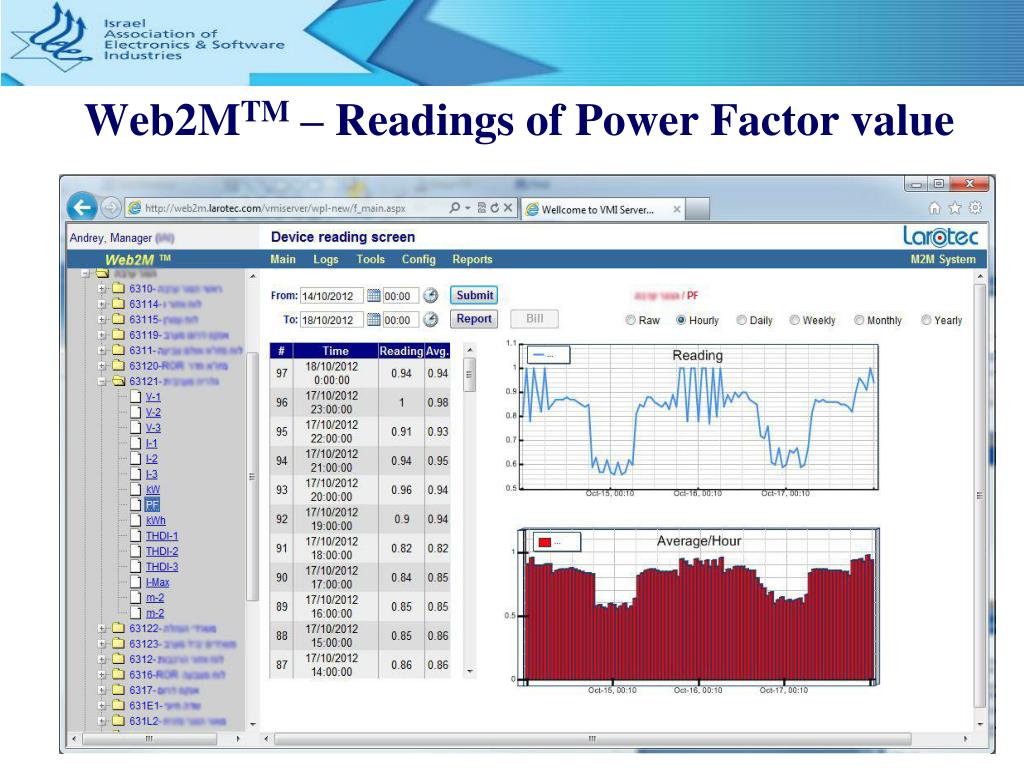Open the From date calendar picker
Image resolution: width=1024 pixels, height=768 pixels.
coord(374,296)
